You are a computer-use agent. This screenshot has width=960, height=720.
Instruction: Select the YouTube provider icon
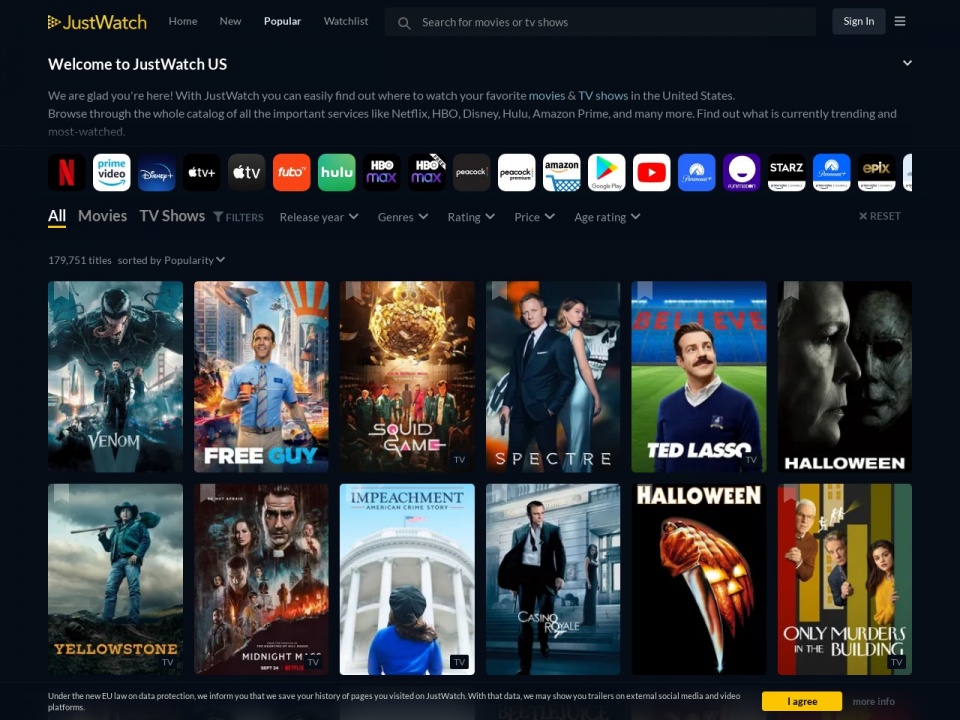point(651,173)
